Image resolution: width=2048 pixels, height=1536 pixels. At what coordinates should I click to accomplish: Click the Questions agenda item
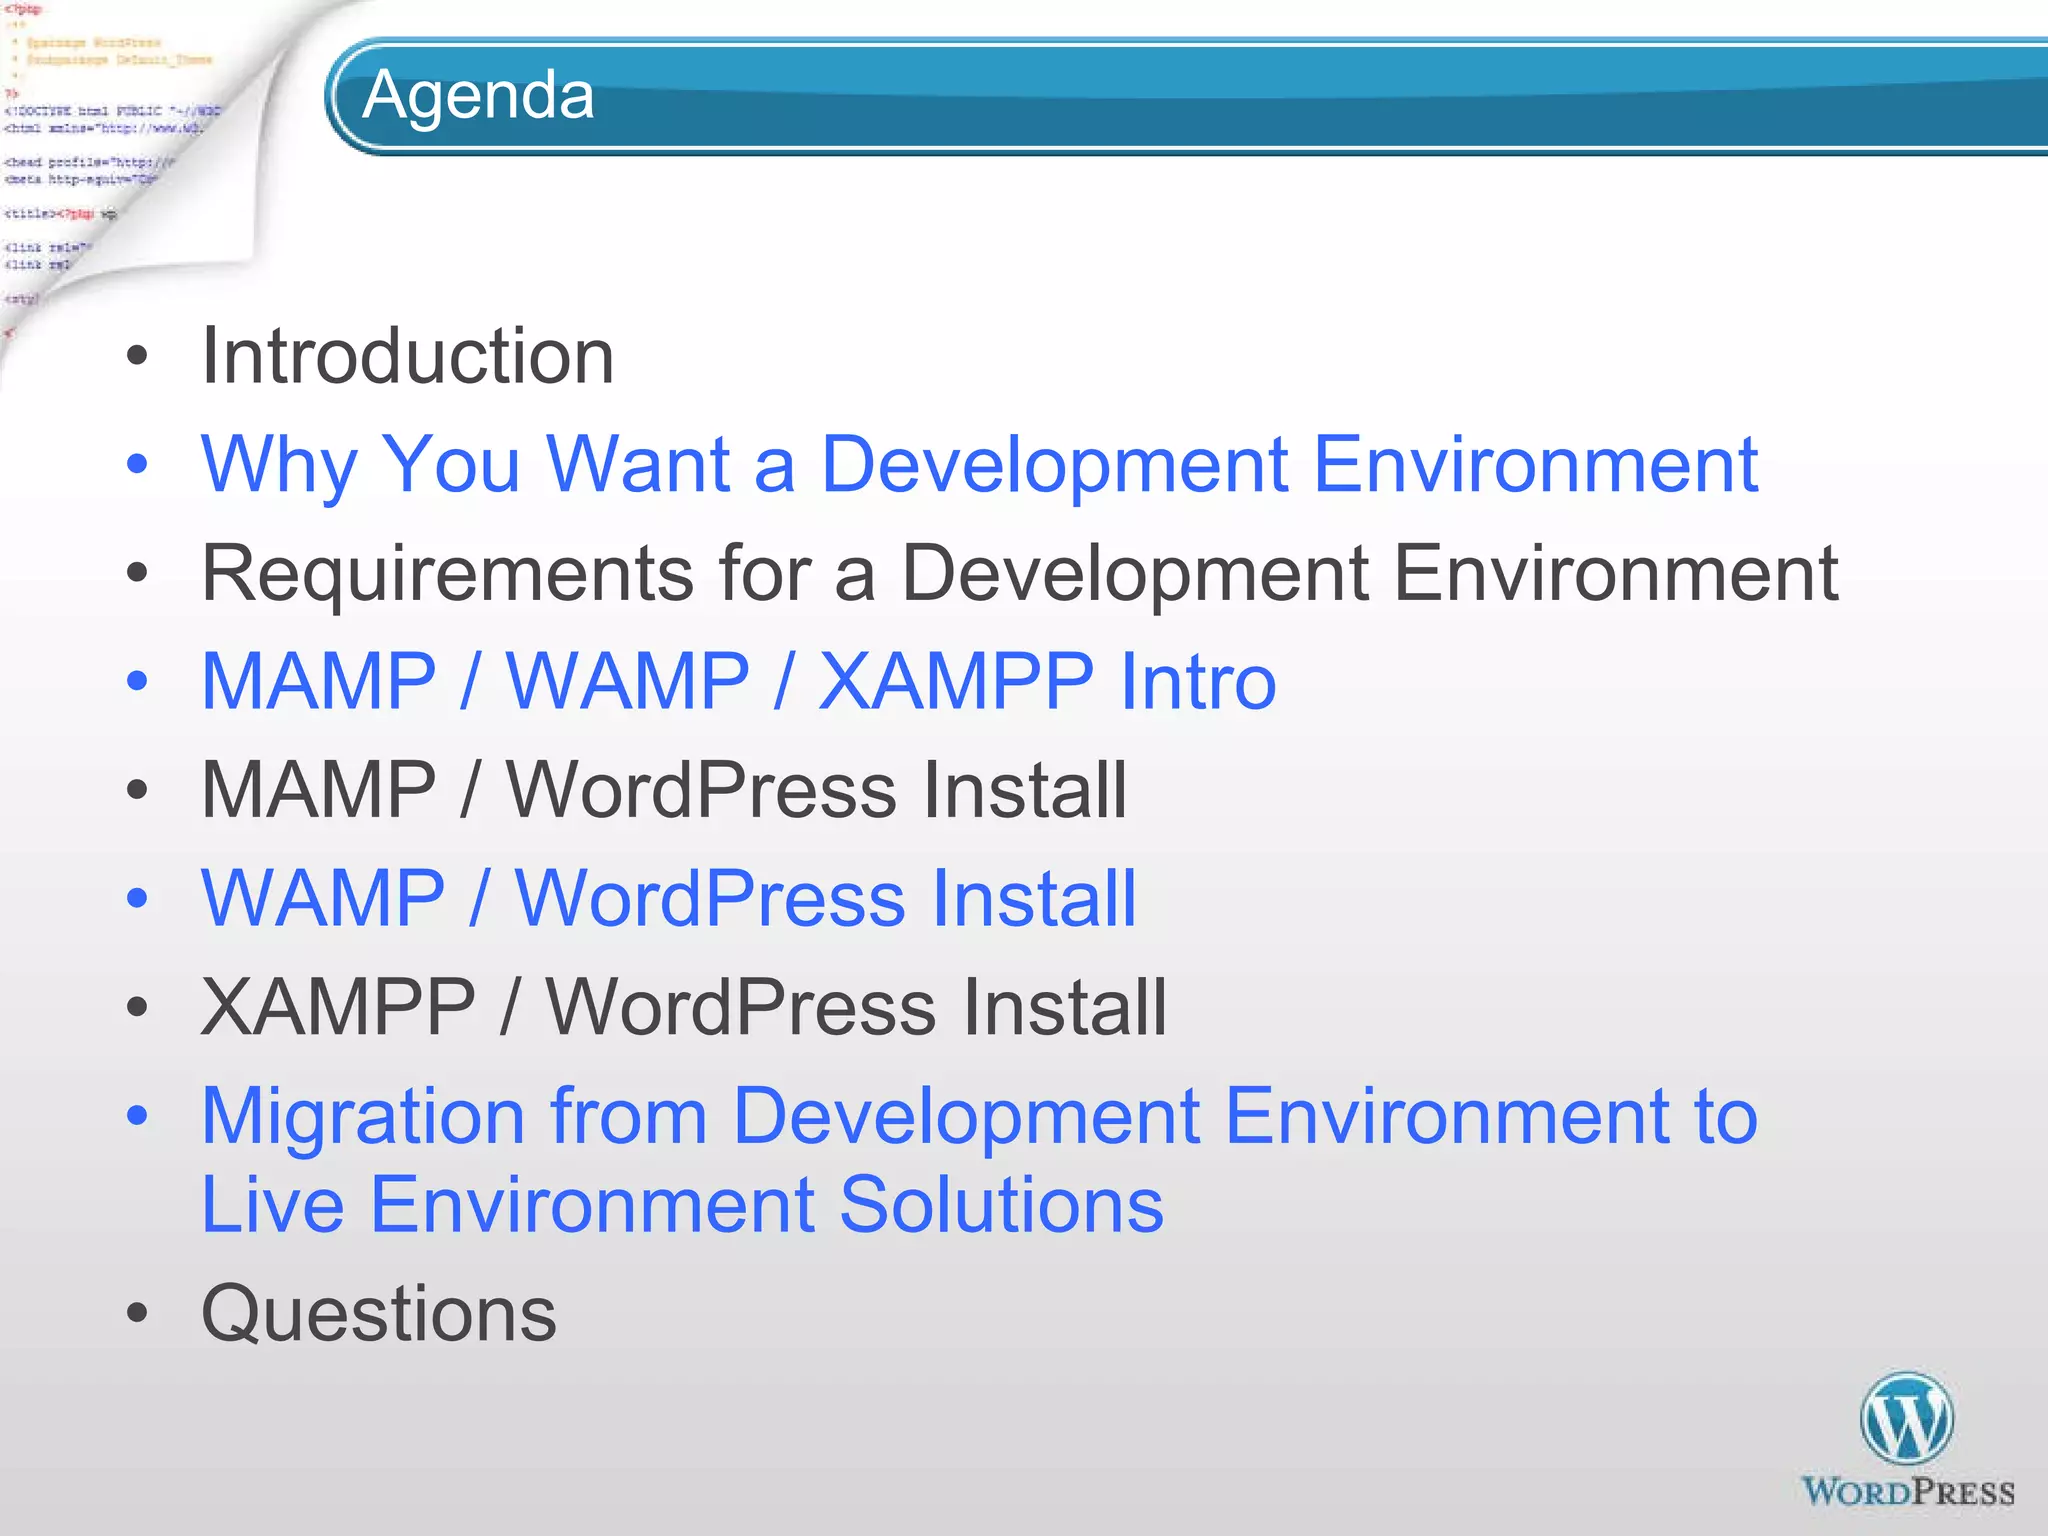point(378,1313)
